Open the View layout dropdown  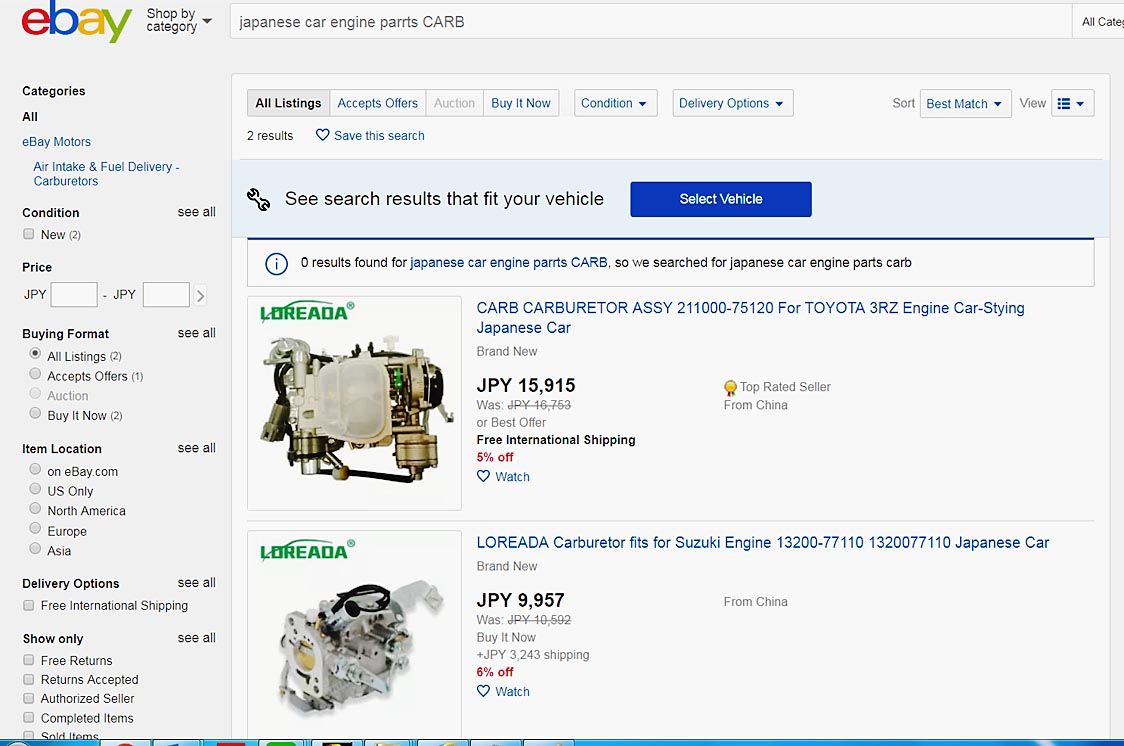(x=1073, y=103)
